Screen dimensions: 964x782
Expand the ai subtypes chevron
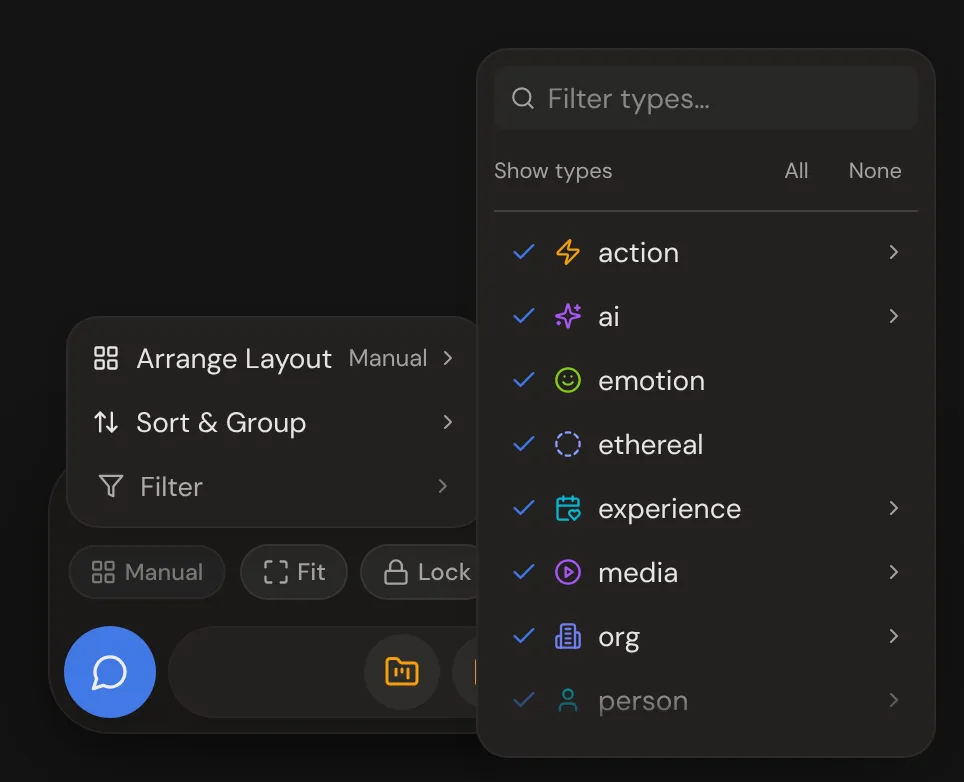(893, 316)
